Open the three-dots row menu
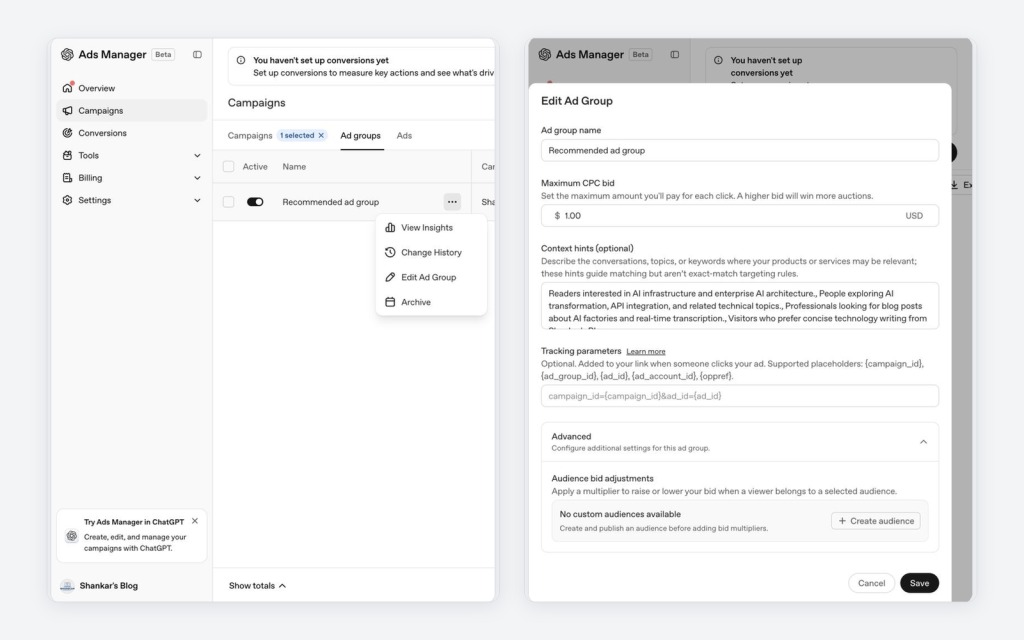The width and height of the screenshot is (1024, 640). (452, 202)
